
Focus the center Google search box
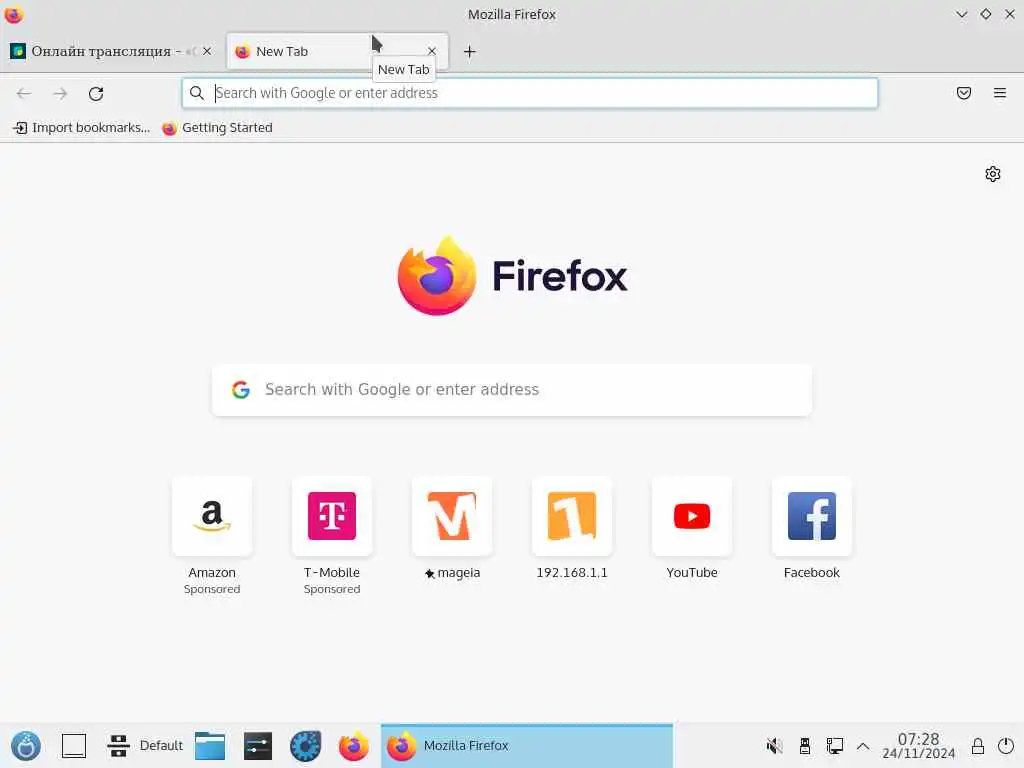(512, 389)
